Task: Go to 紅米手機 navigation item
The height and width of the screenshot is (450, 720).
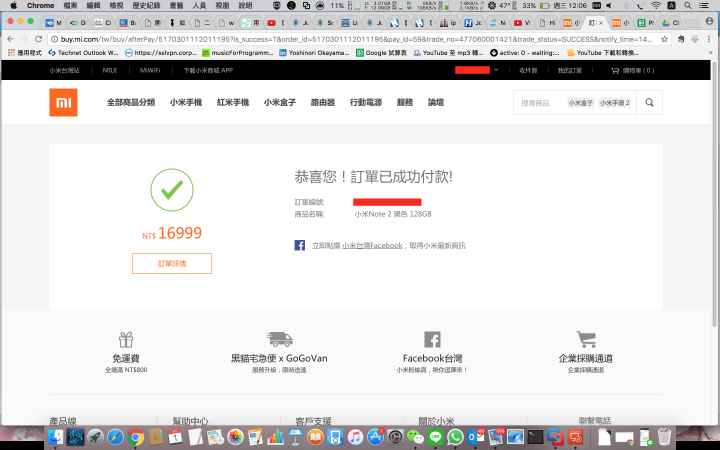Action: [x=233, y=102]
